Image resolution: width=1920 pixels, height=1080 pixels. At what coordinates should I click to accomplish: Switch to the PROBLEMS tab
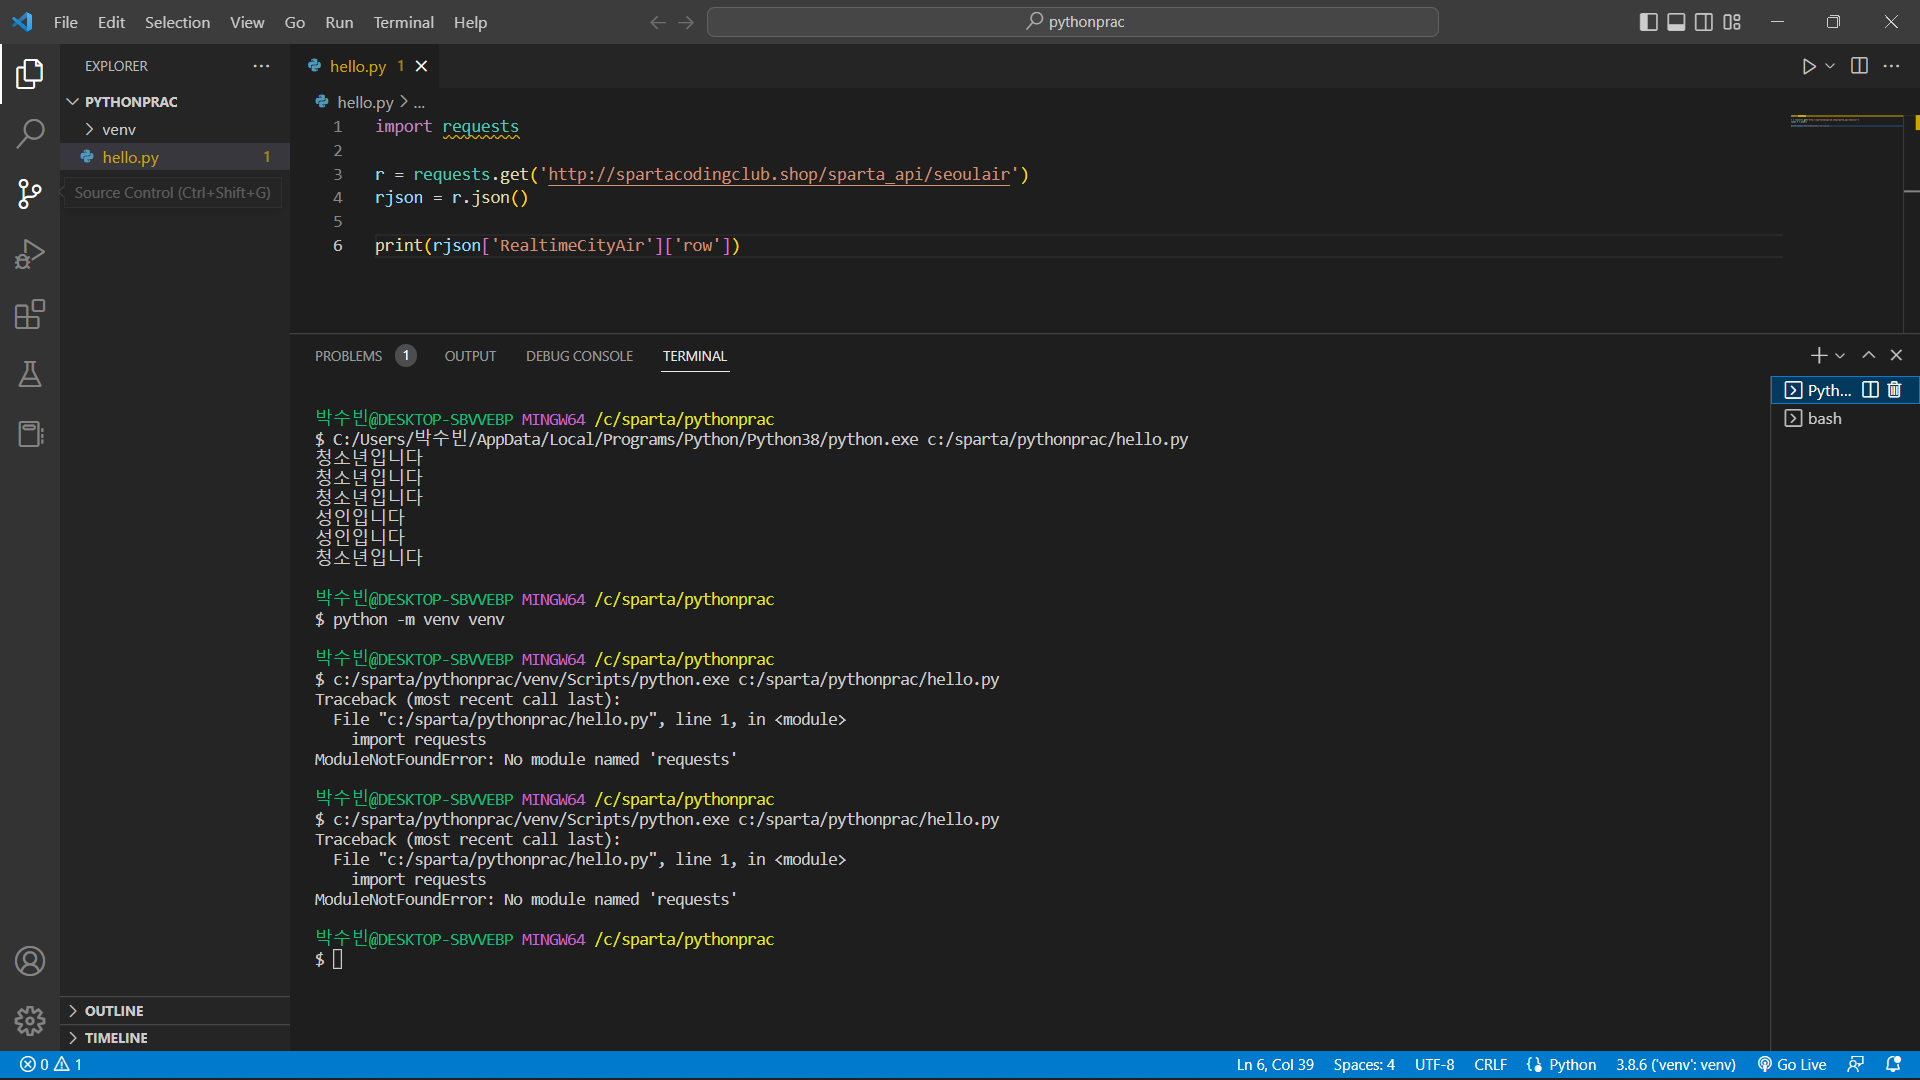point(348,356)
